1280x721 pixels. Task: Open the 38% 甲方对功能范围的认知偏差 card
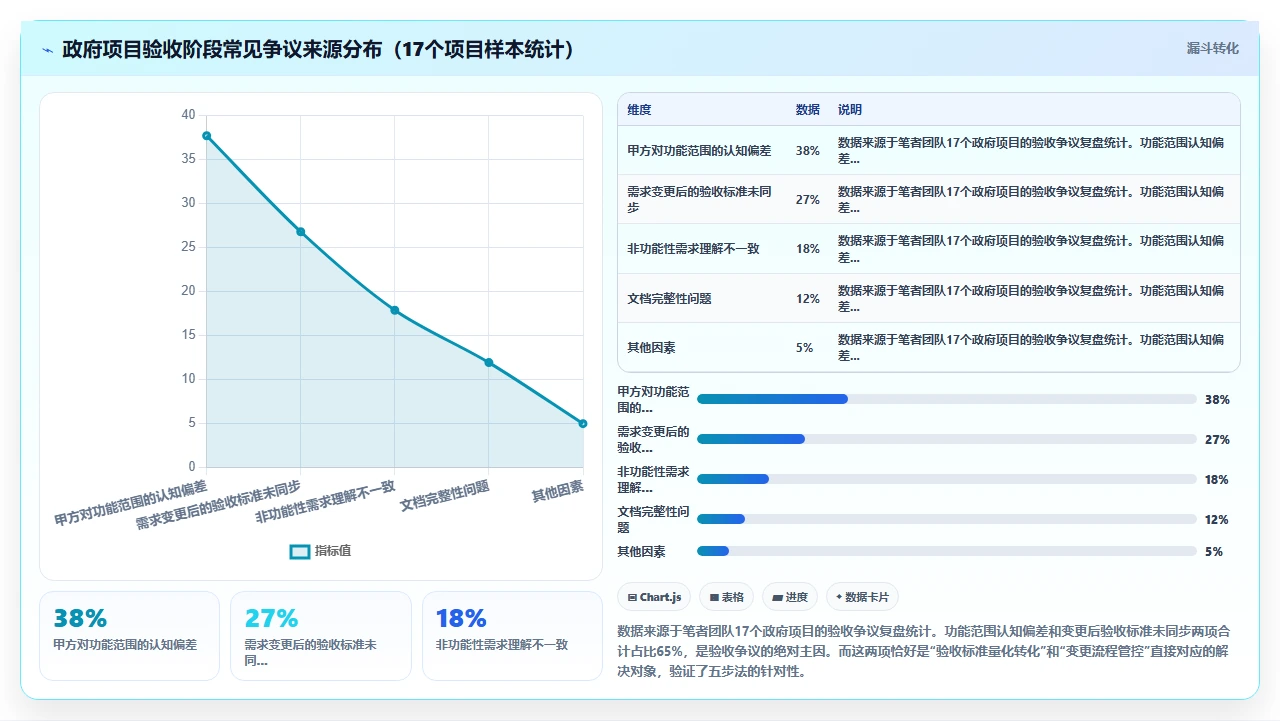[x=129, y=636]
